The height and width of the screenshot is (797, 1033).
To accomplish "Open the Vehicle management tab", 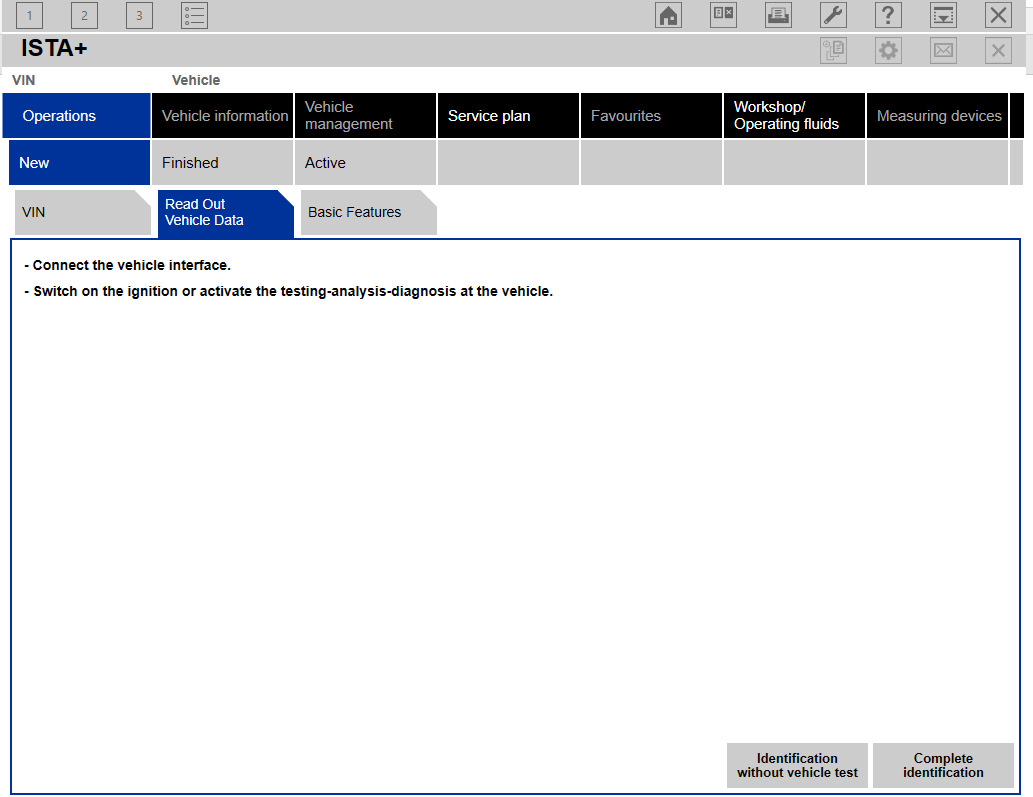I will pos(366,116).
